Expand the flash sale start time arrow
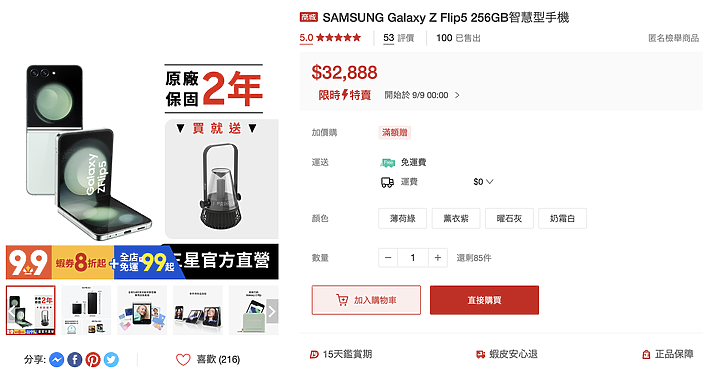 tap(457, 95)
